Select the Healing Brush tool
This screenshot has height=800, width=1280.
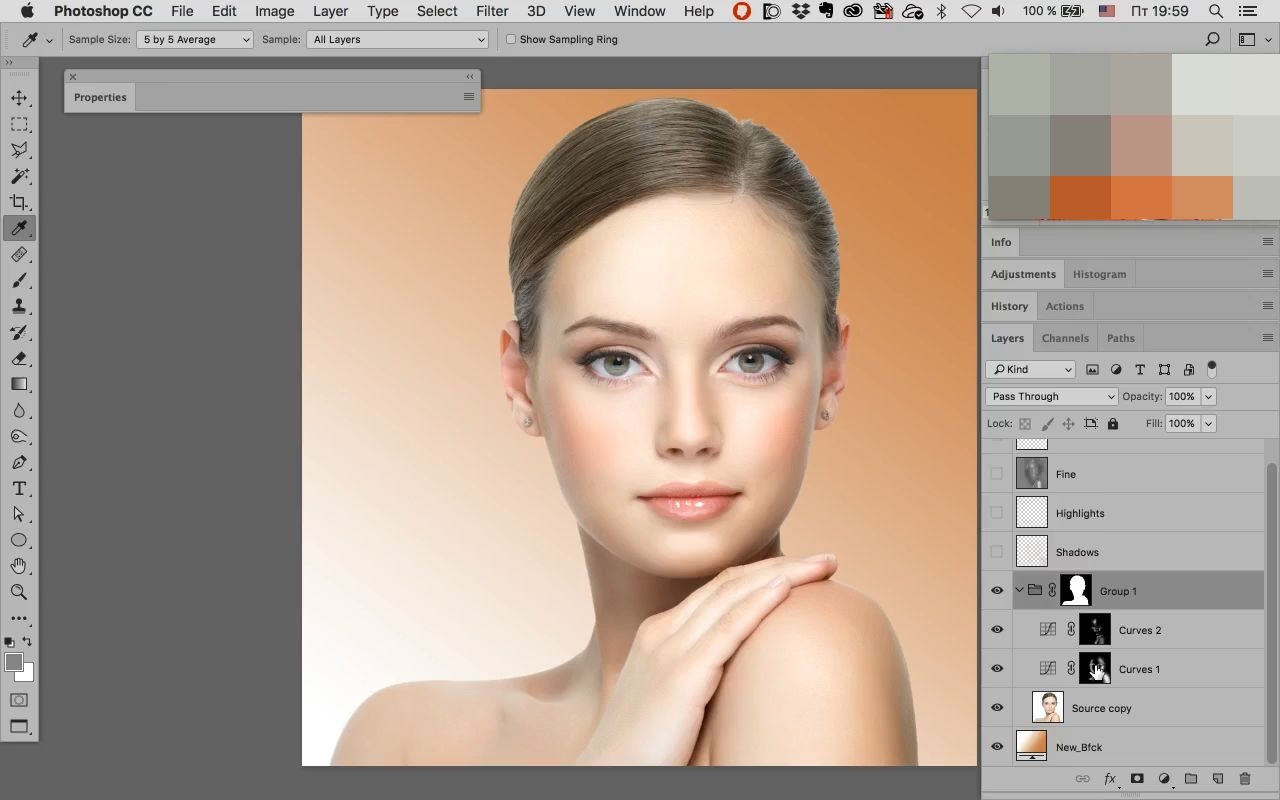pos(19,255)
